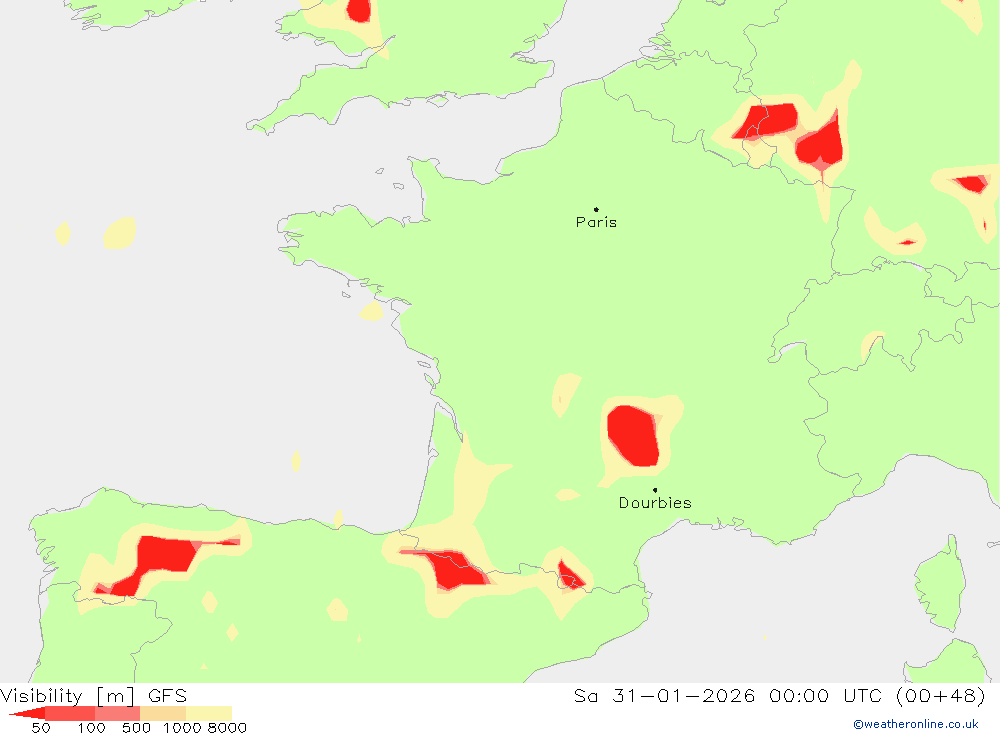Click the 00:00 UTC time text
Screen dimensions: 1000x733
825,695
